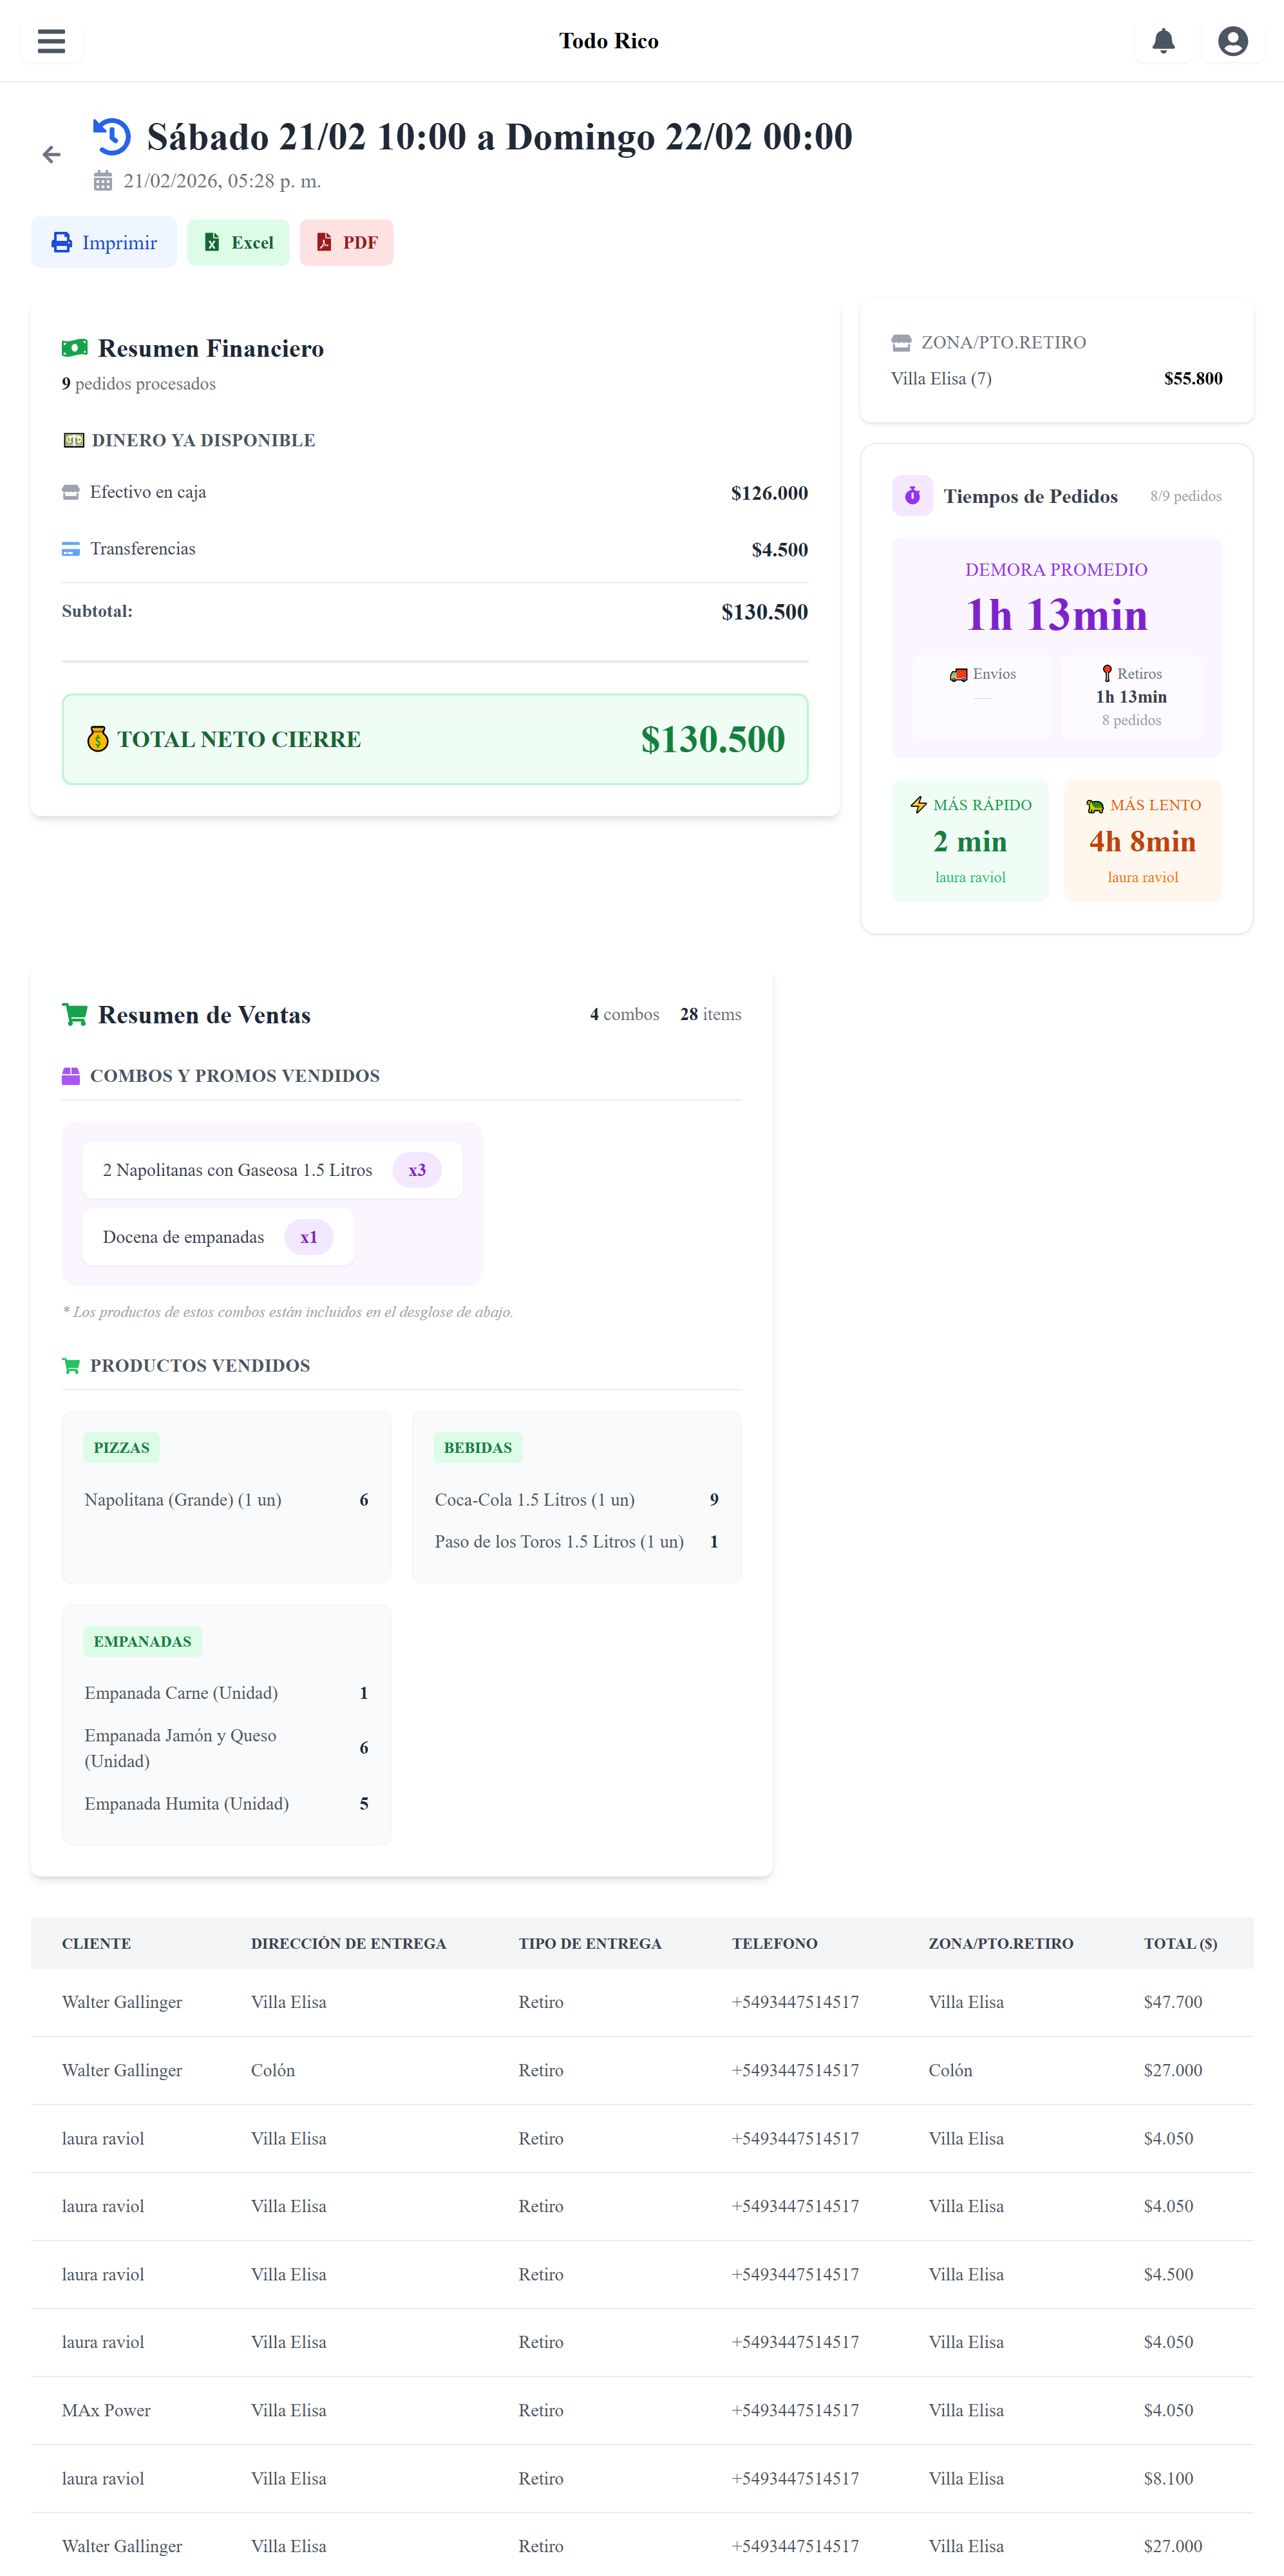Viewport: 1284px width, 2576px height.
Task: Click the Retiros time box
Action: (x=1131, y=696)
